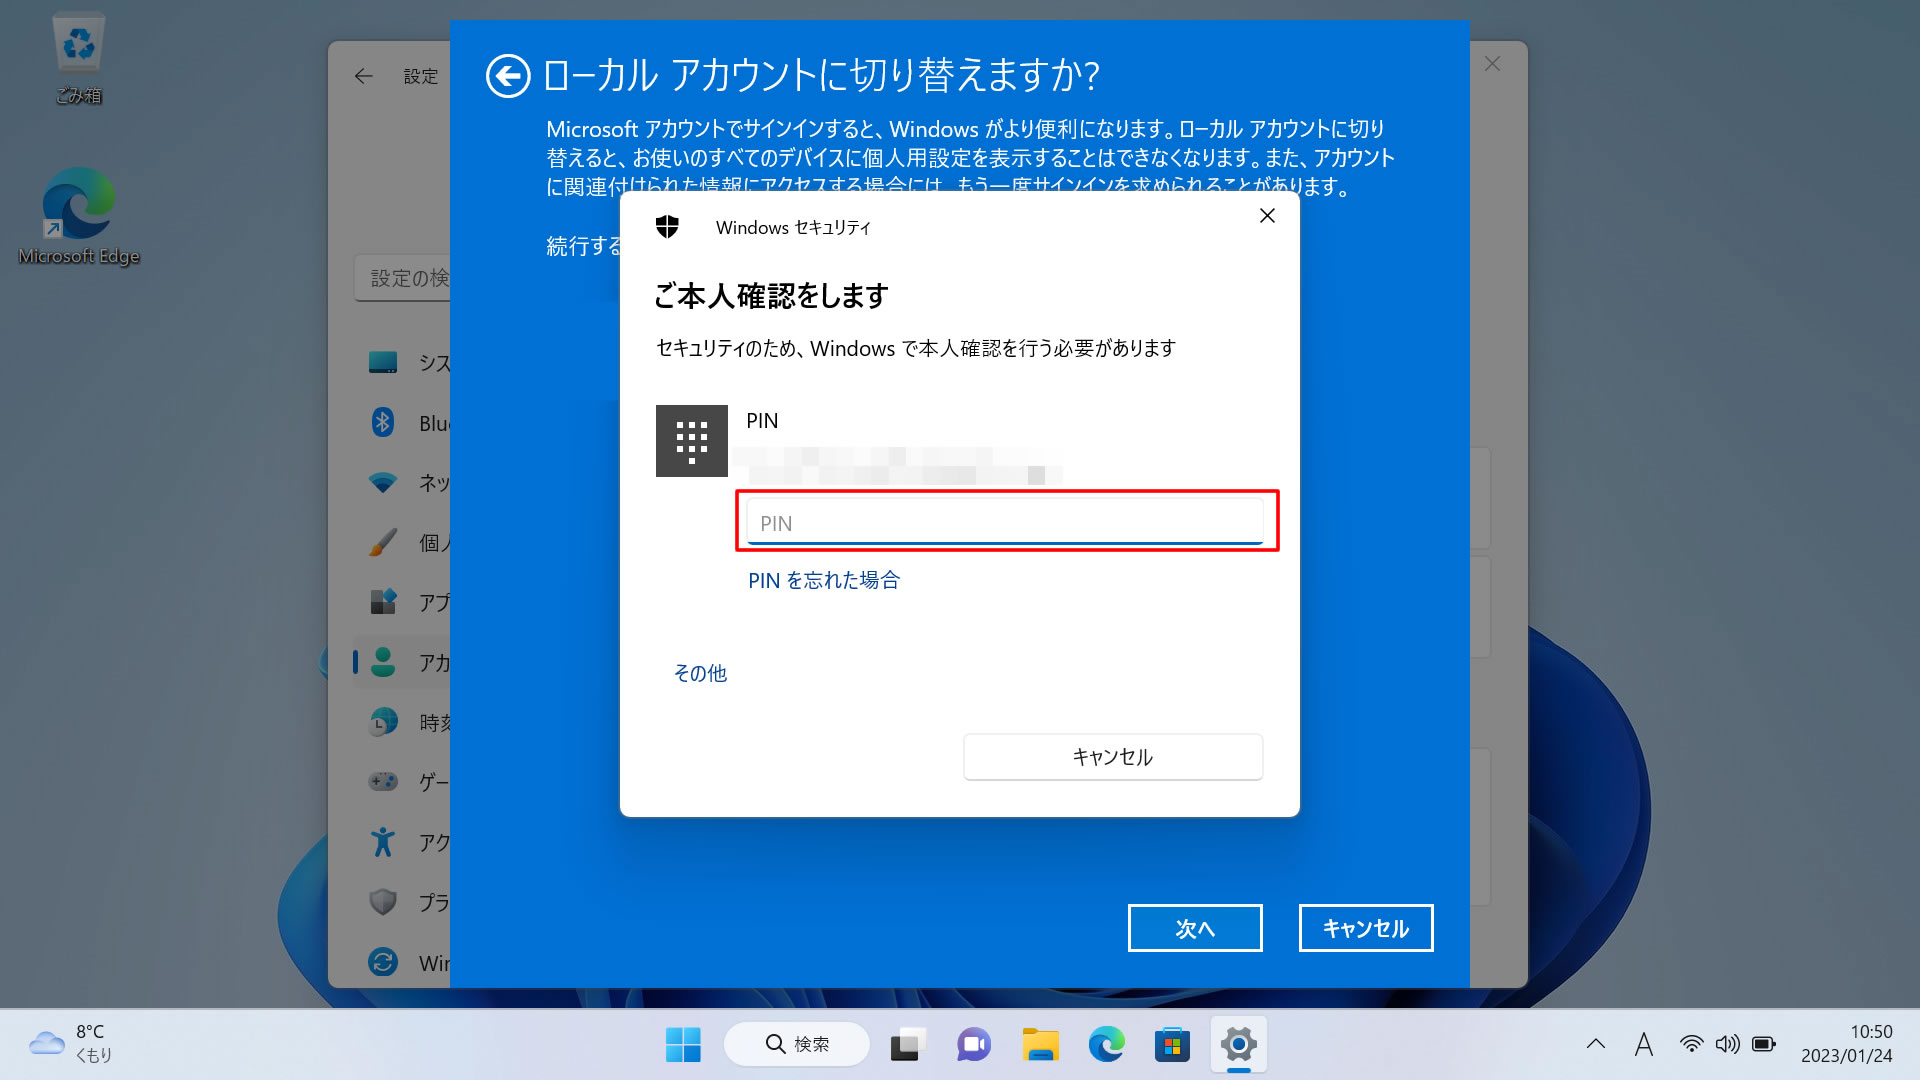Open the Microsoft Edge desktop shortcut

pos(79,216)
